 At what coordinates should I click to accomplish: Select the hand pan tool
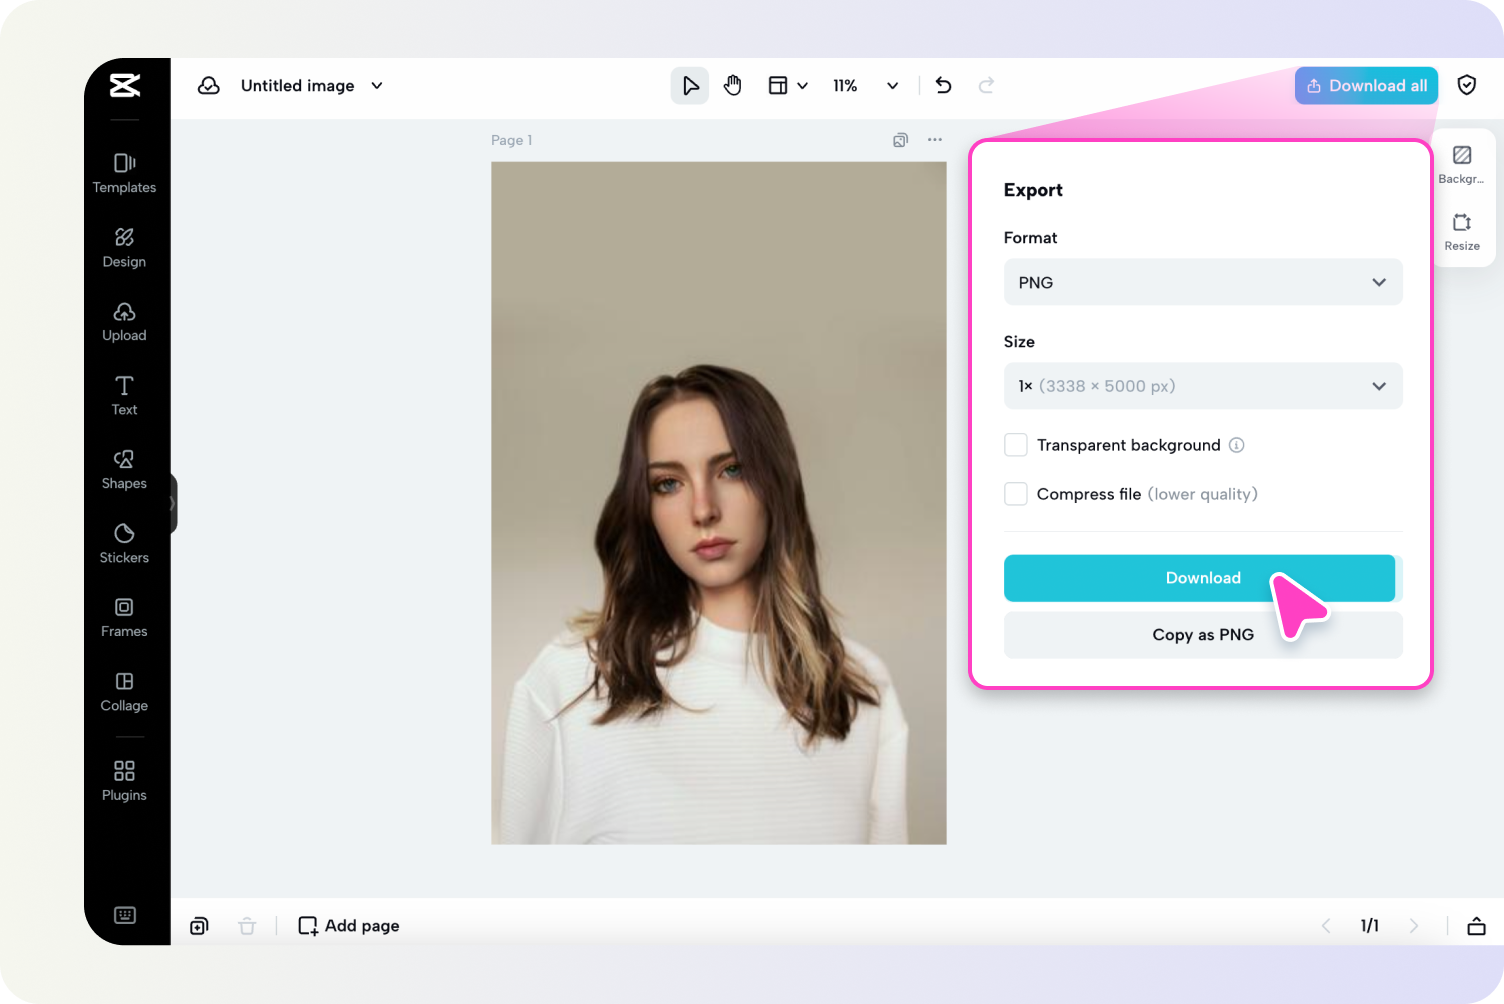[733, 85]
